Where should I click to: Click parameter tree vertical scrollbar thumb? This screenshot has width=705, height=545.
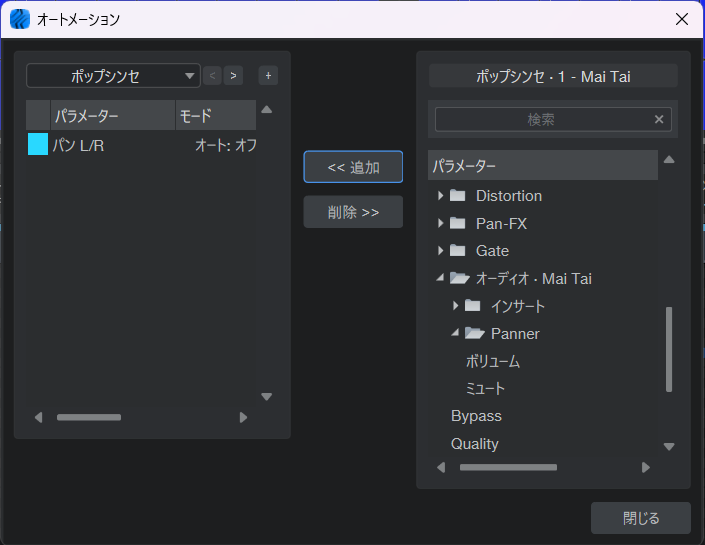tap(669, 349)
